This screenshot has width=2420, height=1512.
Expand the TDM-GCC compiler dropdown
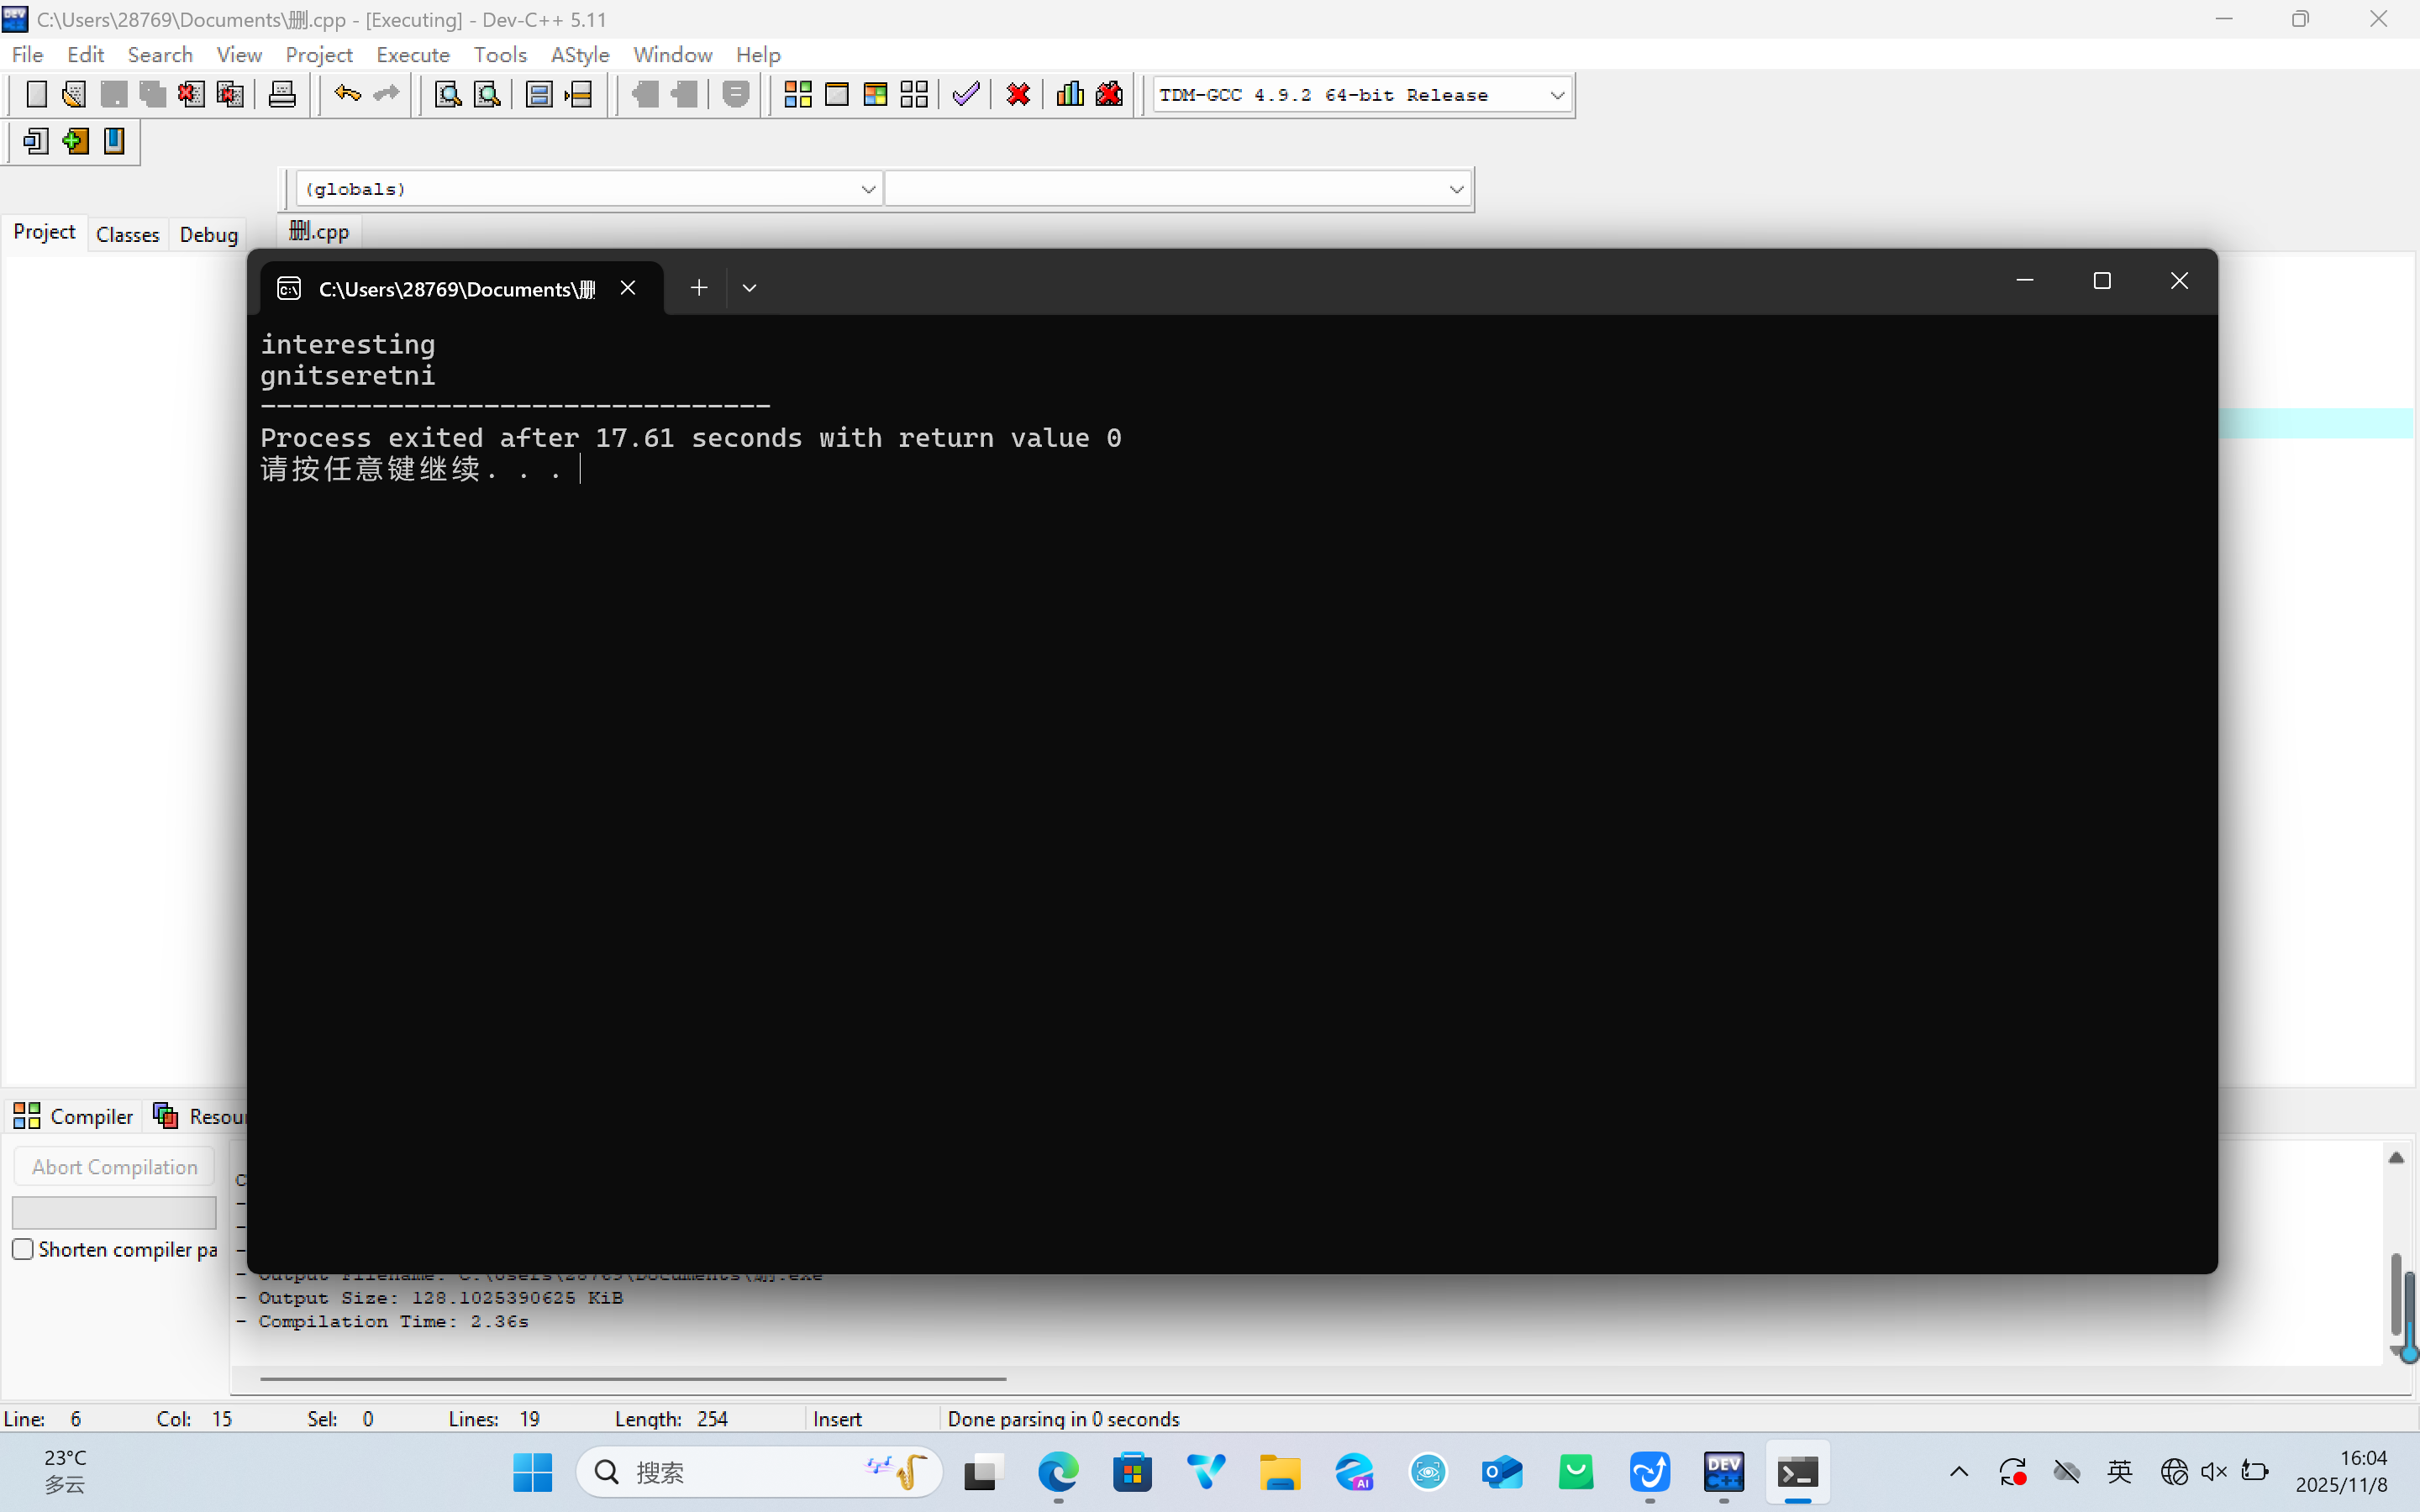tap(1556, 95)
